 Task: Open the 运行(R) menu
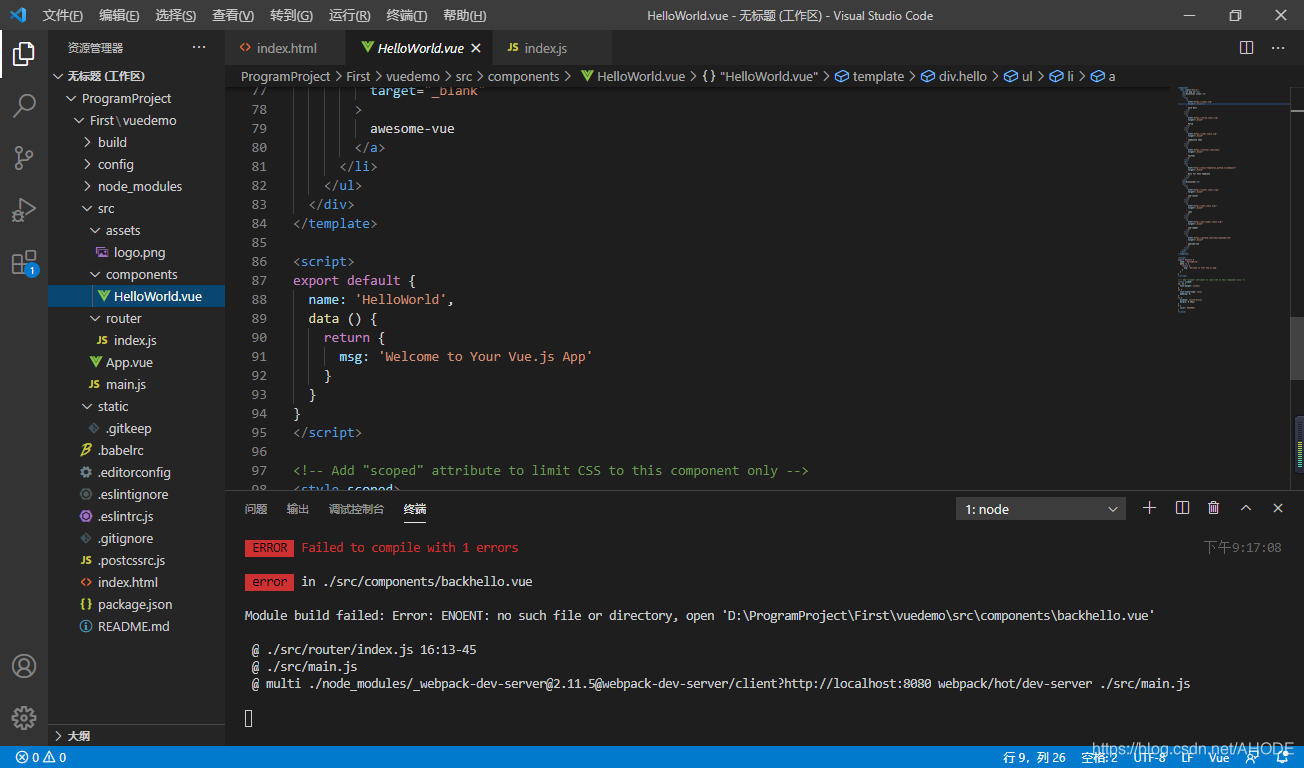(x=349, y=16)
